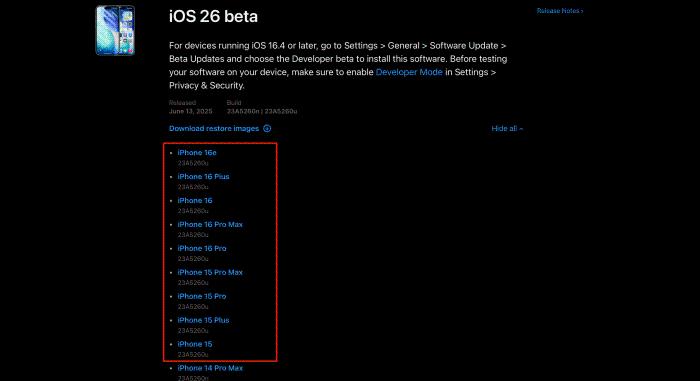The height and width of the screenshot is (381, 700).
Task: Click the iPhone 15 restore image link
Action: coord(195,344)
